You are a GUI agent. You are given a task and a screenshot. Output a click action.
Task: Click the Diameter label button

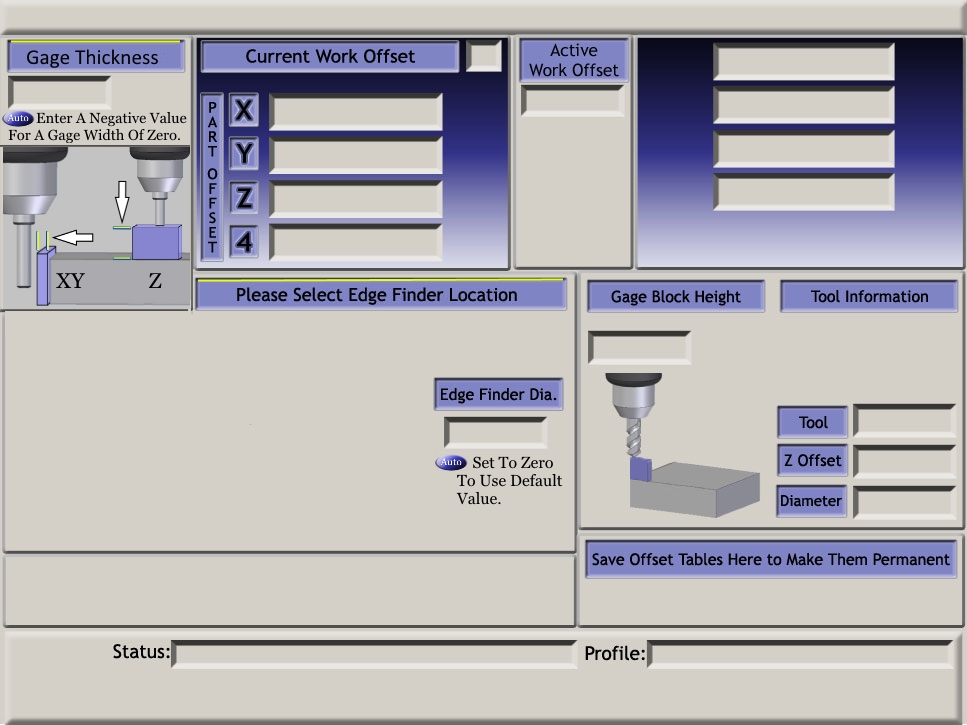812,501
